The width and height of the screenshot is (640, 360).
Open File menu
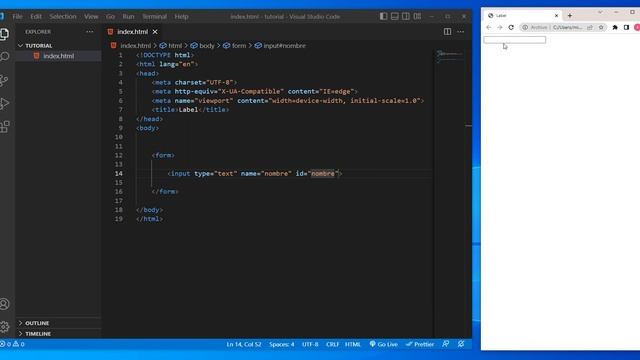click(x=18, y=17)
